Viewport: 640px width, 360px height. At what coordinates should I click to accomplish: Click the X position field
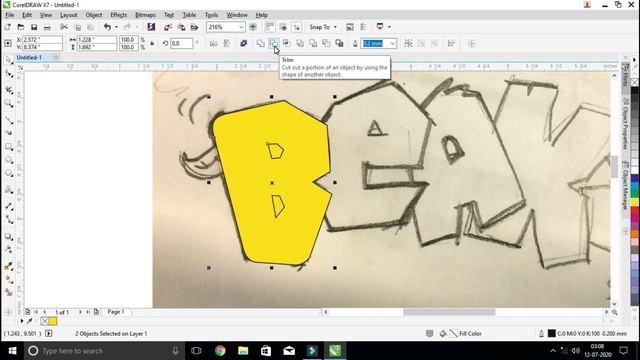tap(42, 40)
